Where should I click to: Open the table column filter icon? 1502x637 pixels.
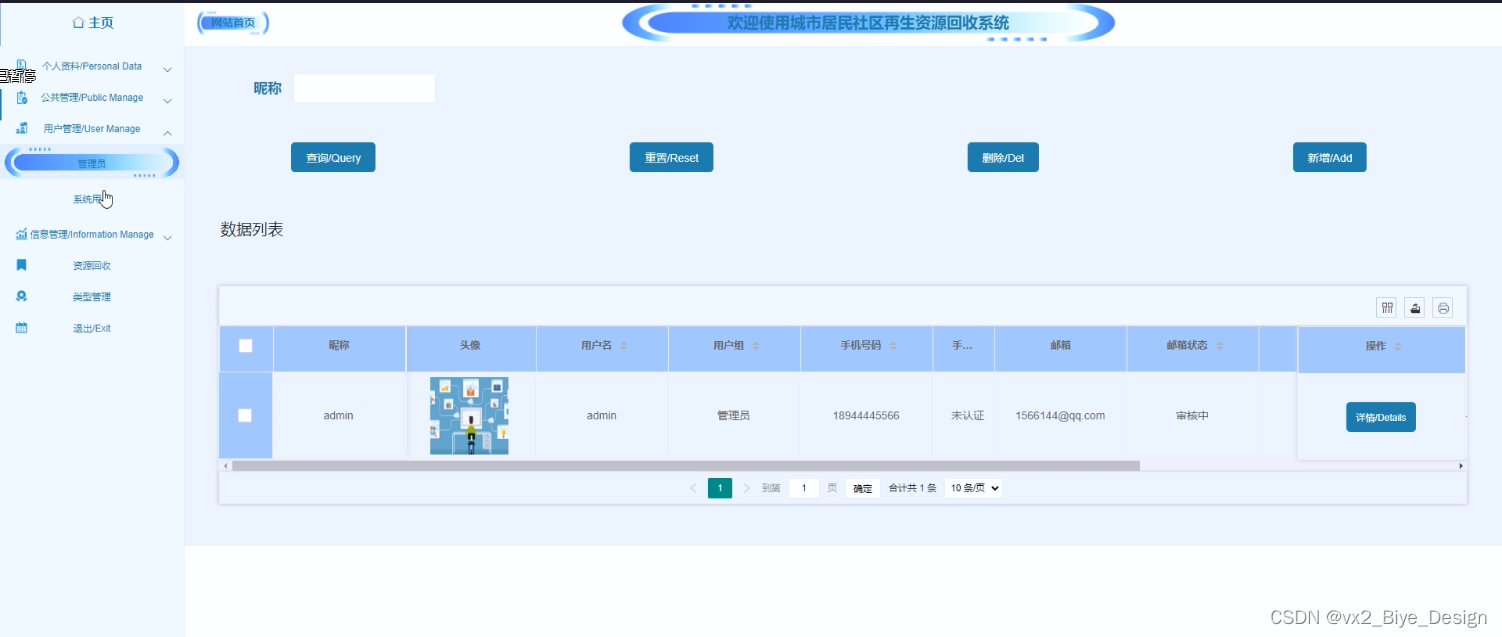pos(1387,308)
